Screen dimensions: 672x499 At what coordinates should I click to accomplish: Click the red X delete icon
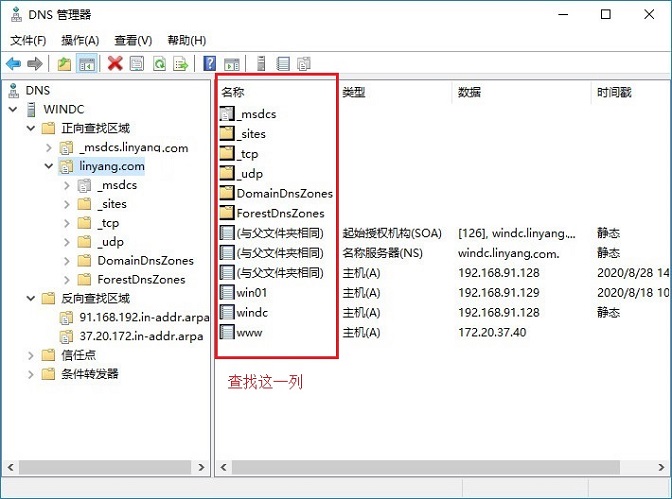coord(115,64)
